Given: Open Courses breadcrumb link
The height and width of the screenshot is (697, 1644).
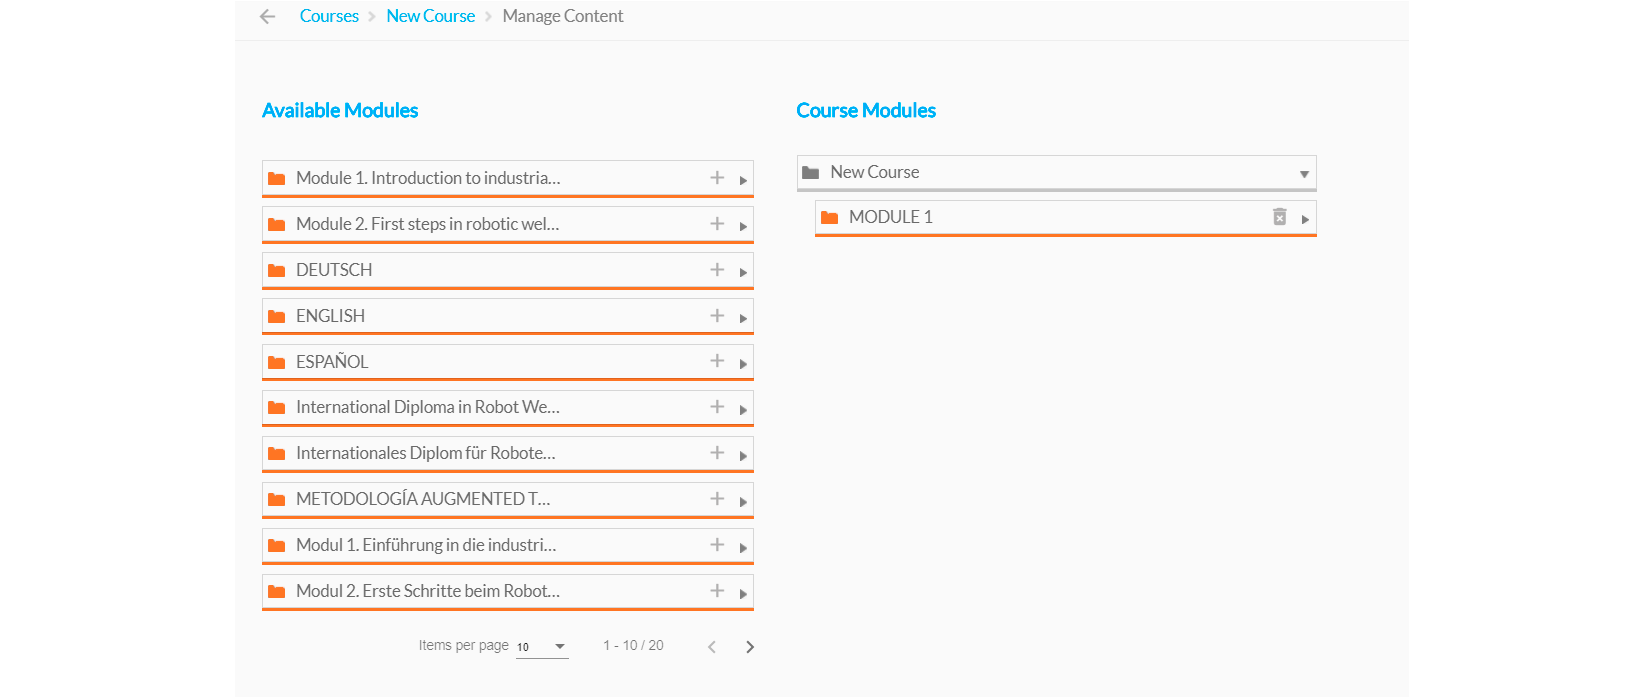Looking at the screenshot, I should click(329, 16).
